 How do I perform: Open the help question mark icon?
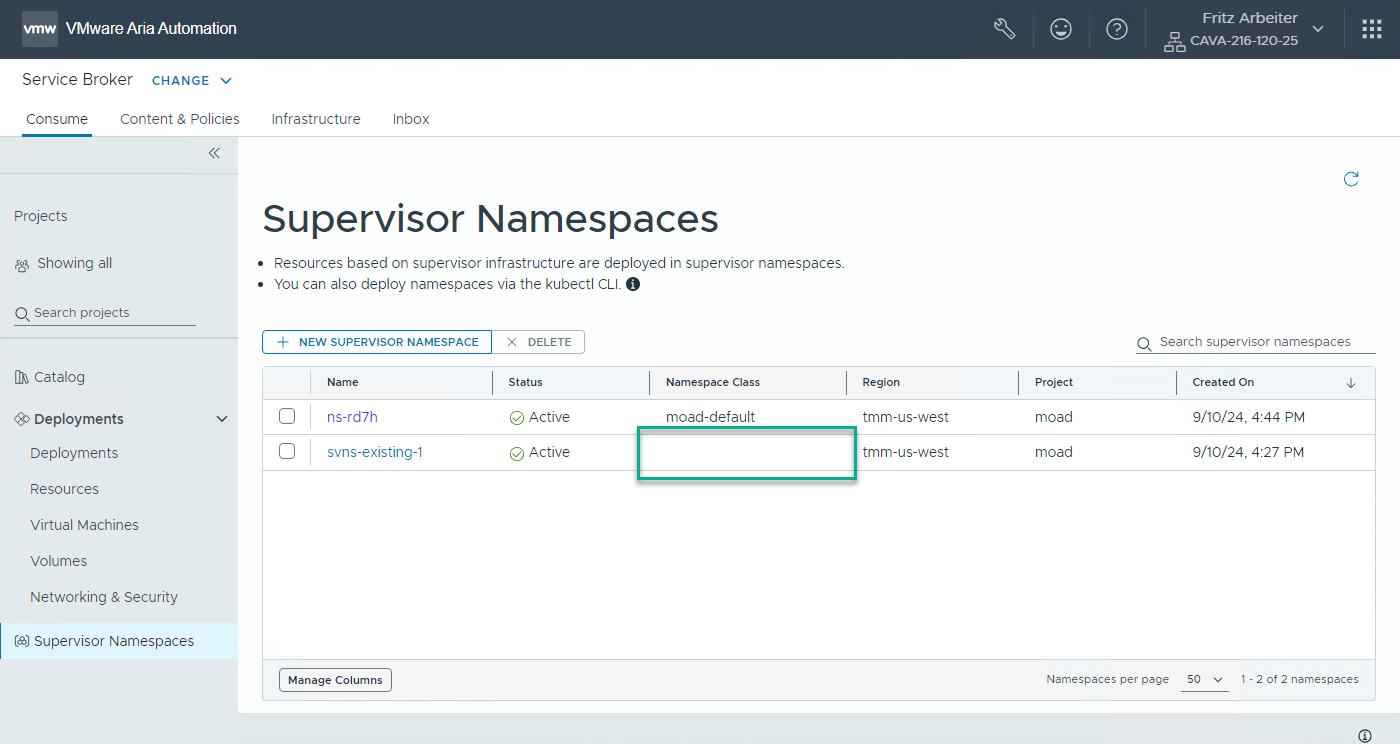point(1117,29)
